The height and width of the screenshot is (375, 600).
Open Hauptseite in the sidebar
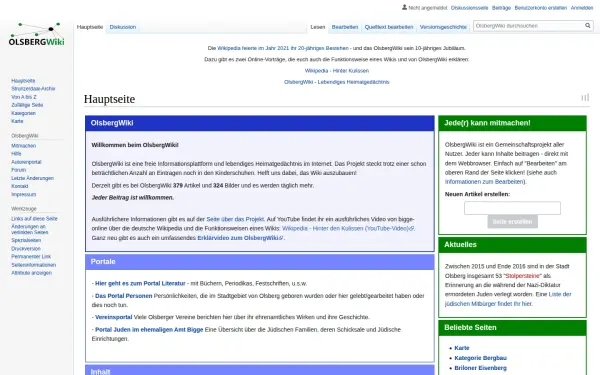pyautogui.click(x=23, y=81)
